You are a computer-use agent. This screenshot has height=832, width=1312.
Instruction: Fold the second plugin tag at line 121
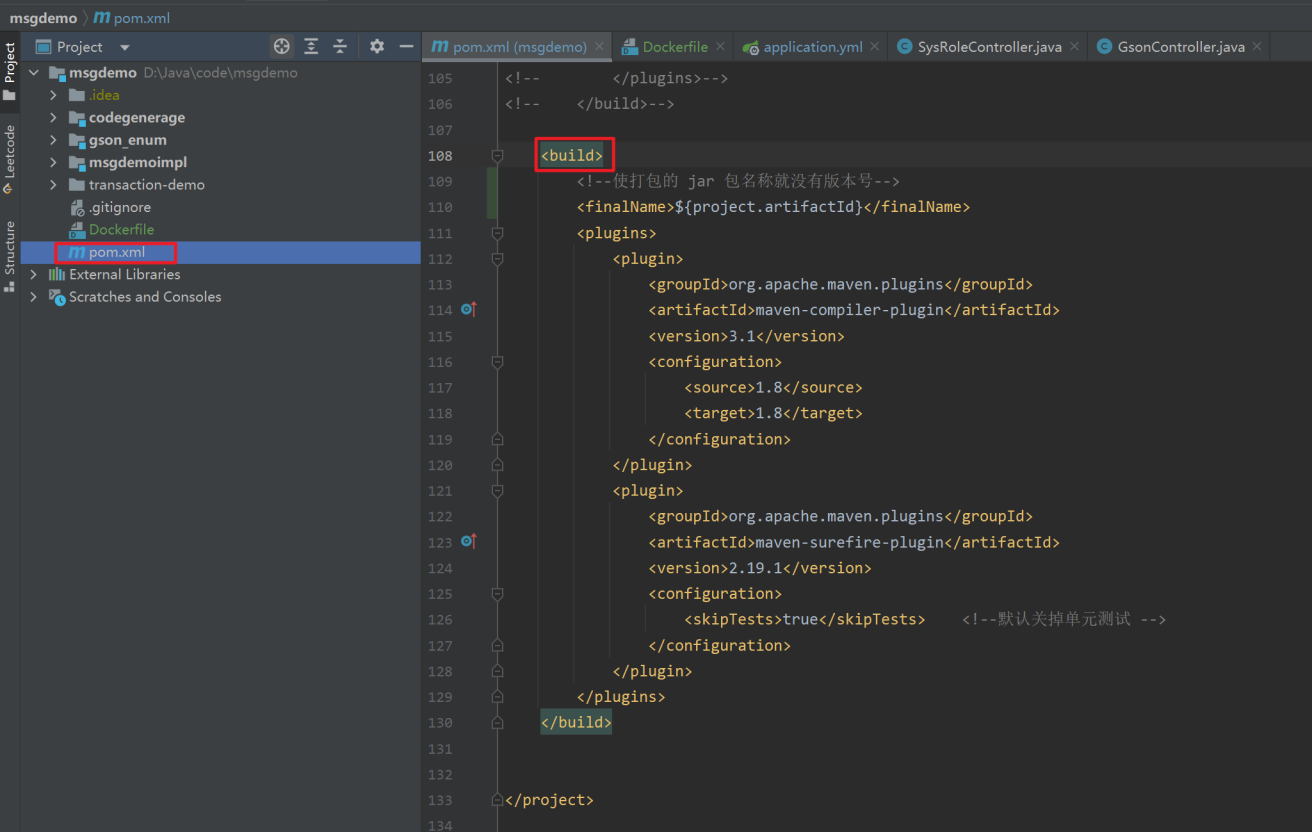tap(497, 491)
